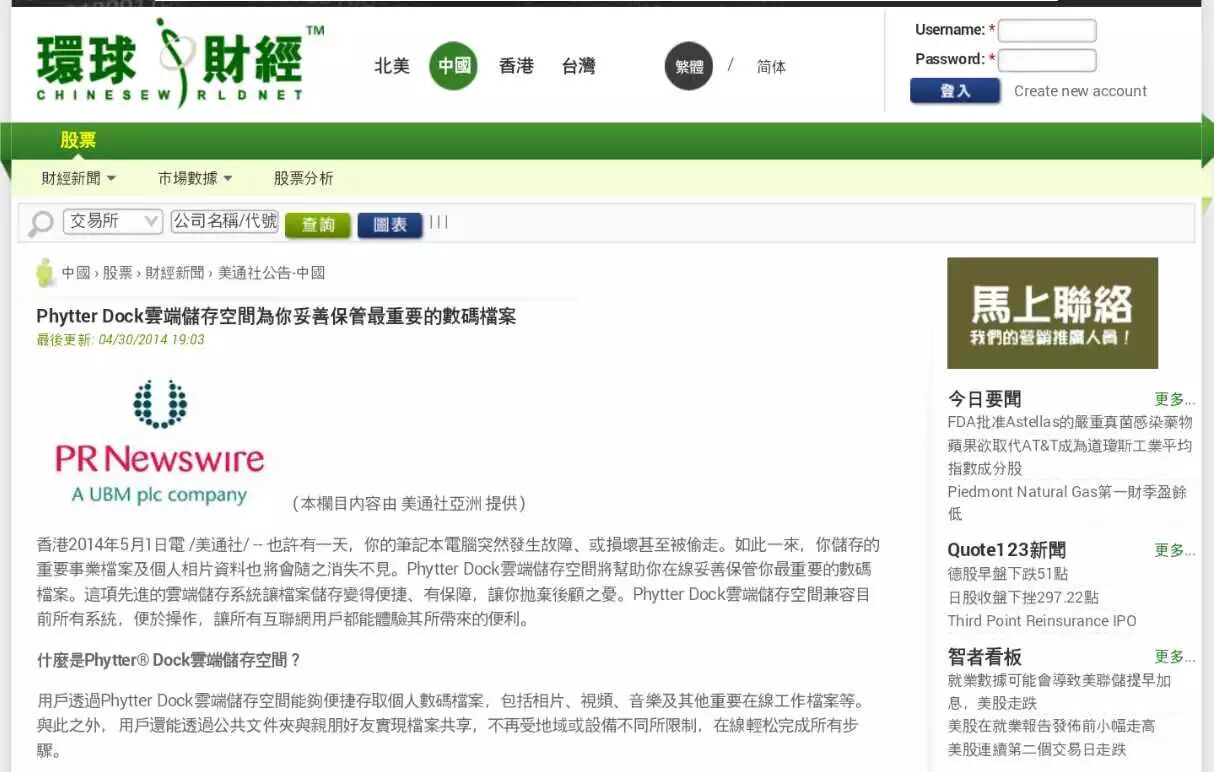Switch to 繁體 traditional Chinese

tap(689, 66)
